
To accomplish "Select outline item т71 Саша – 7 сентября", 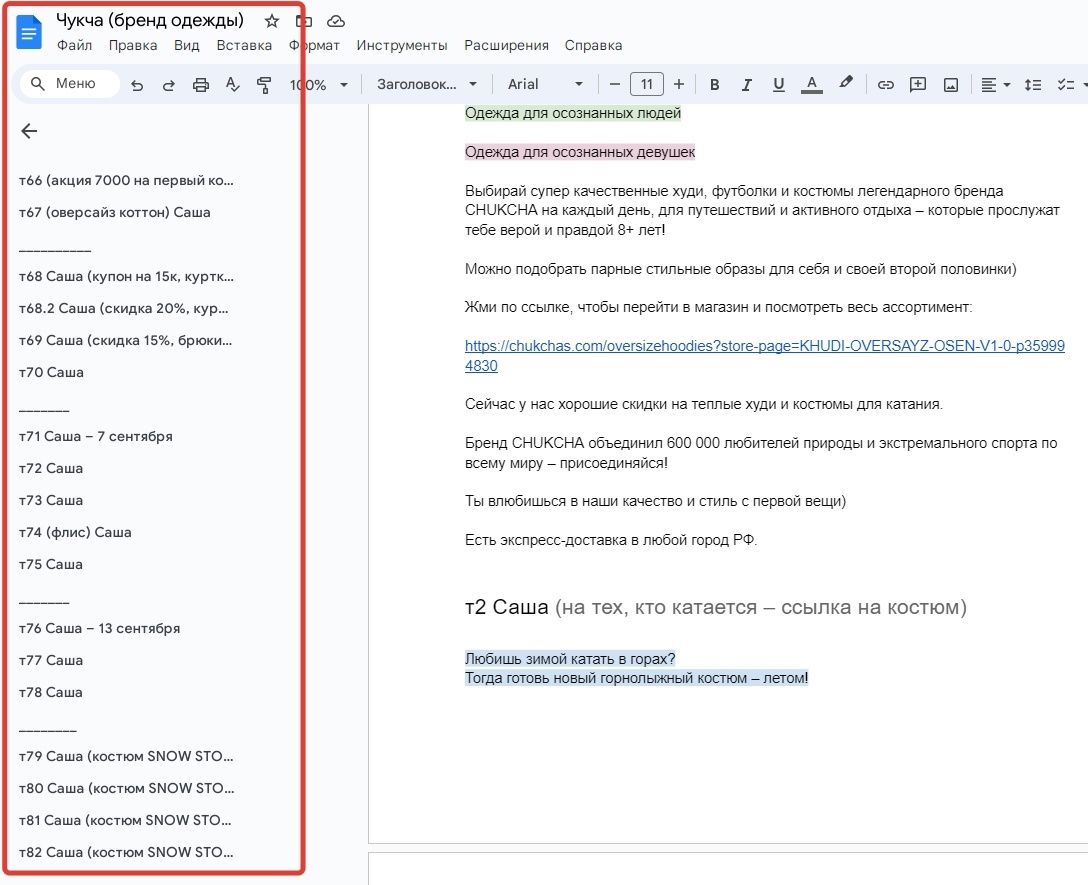I will coord(96,437).
